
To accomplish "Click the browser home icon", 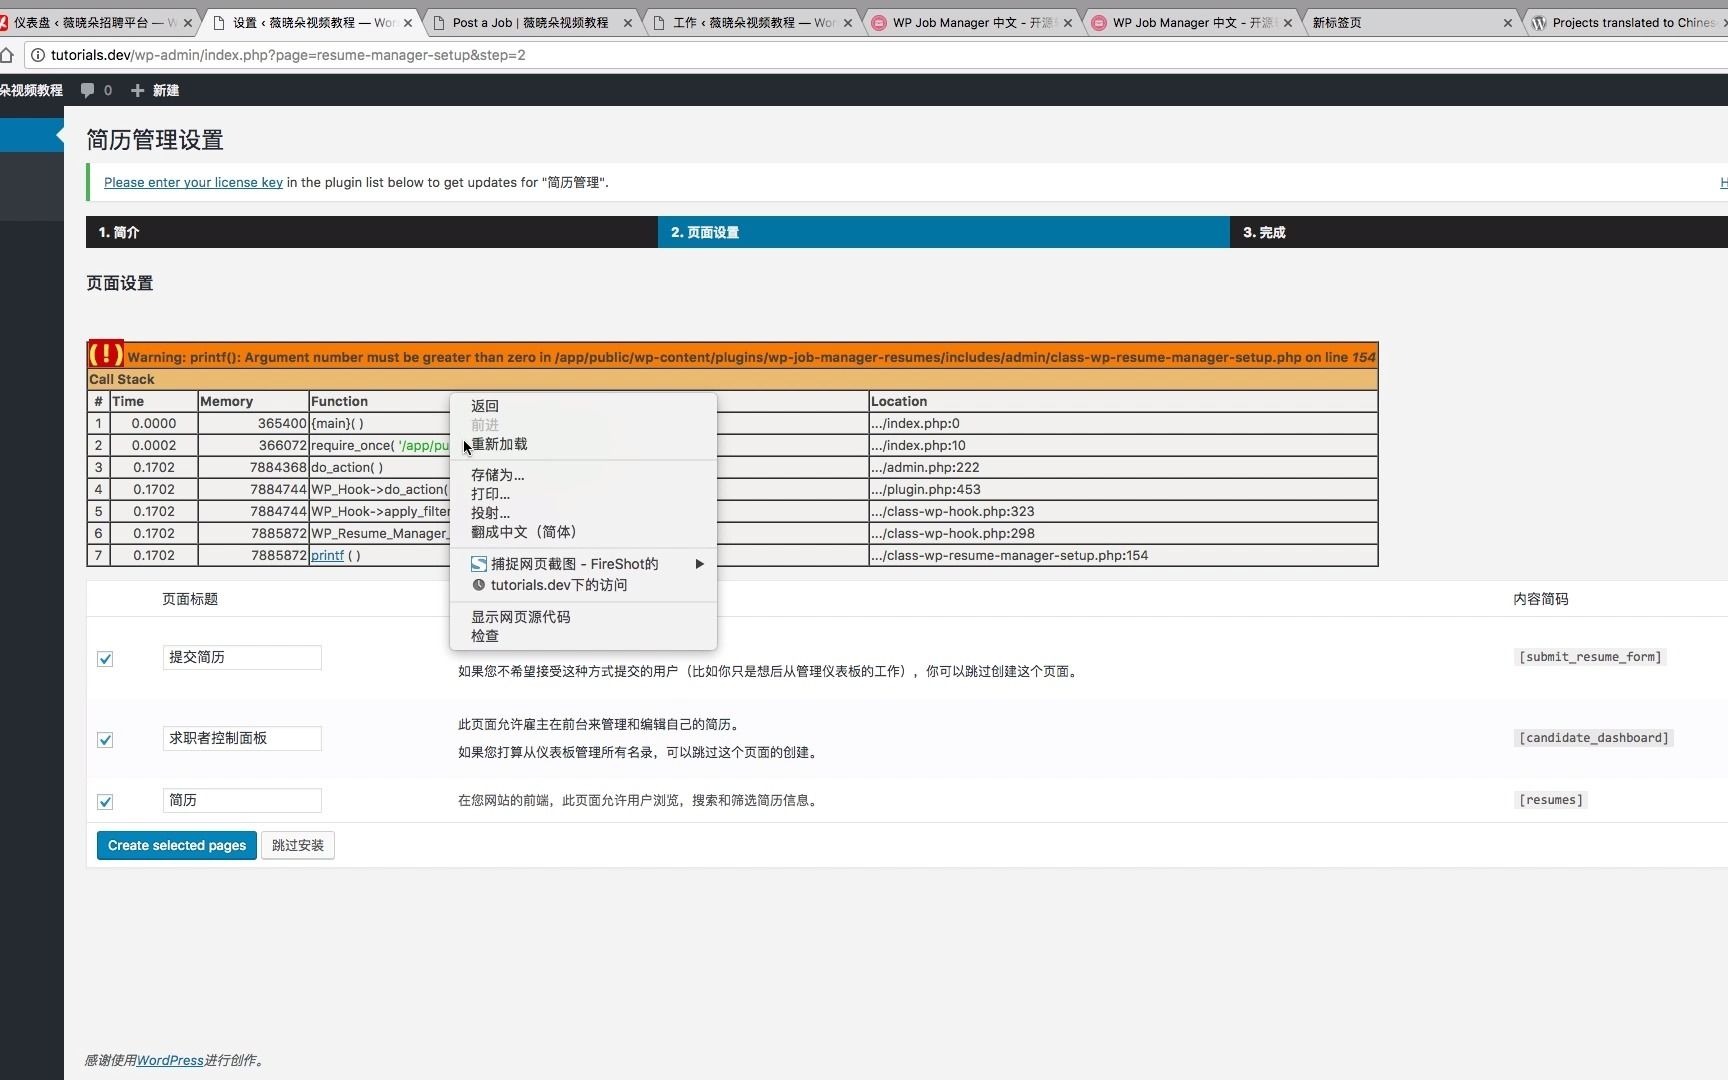I will [8, 55].
